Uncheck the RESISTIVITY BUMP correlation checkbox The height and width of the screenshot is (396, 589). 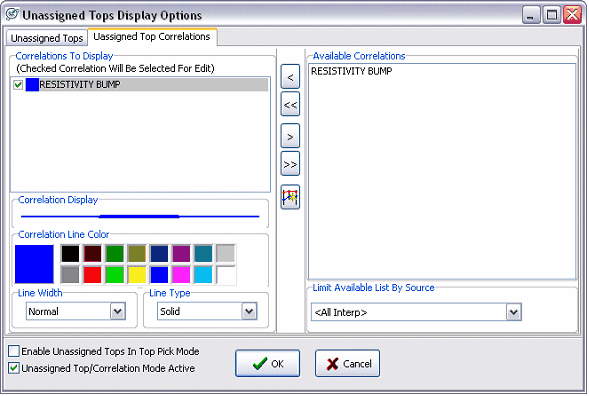18,85
